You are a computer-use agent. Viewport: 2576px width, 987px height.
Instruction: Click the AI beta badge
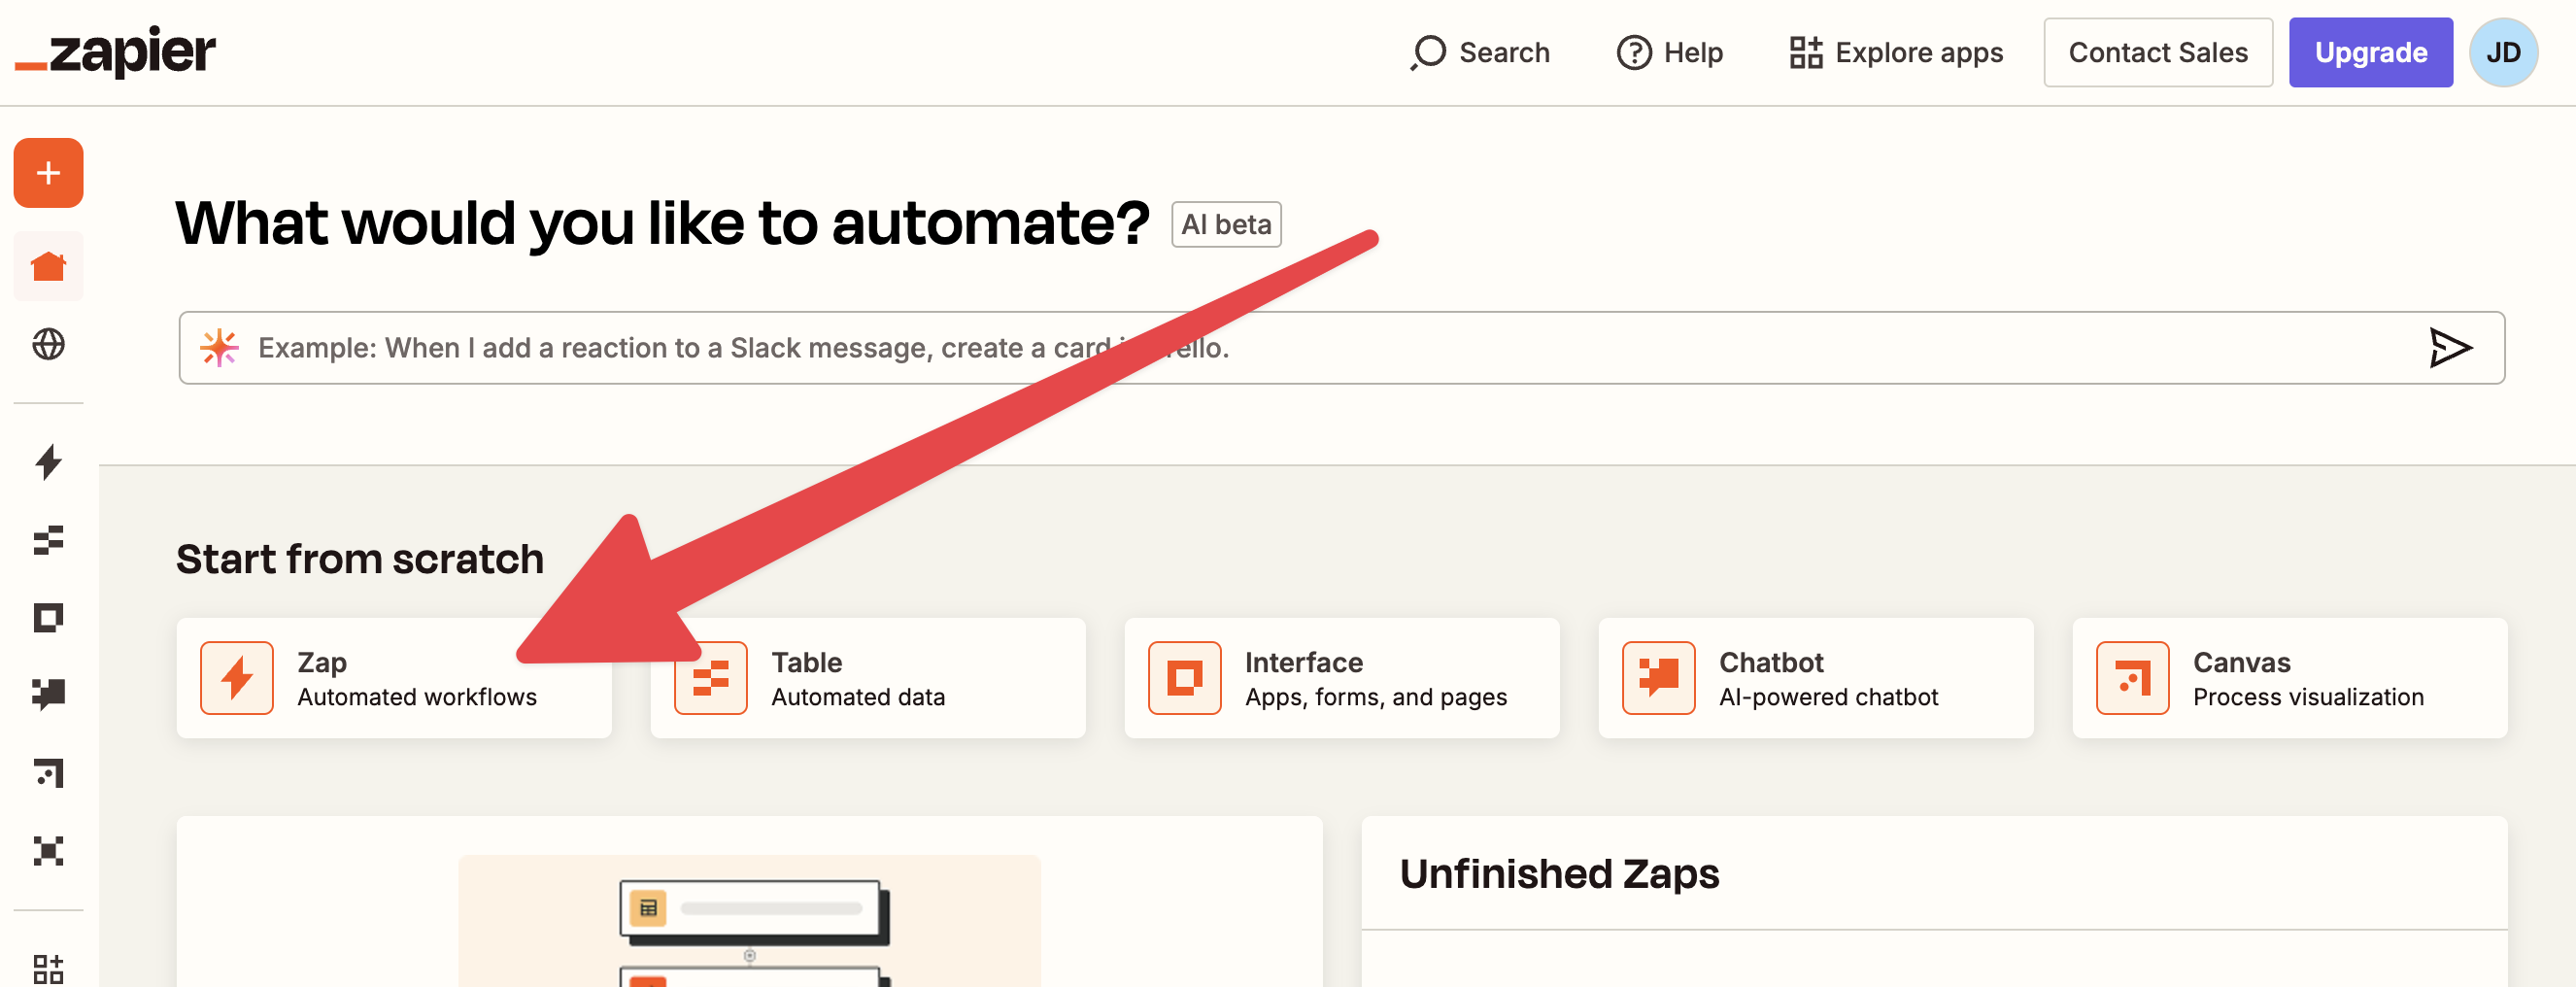pos(1226,224)
